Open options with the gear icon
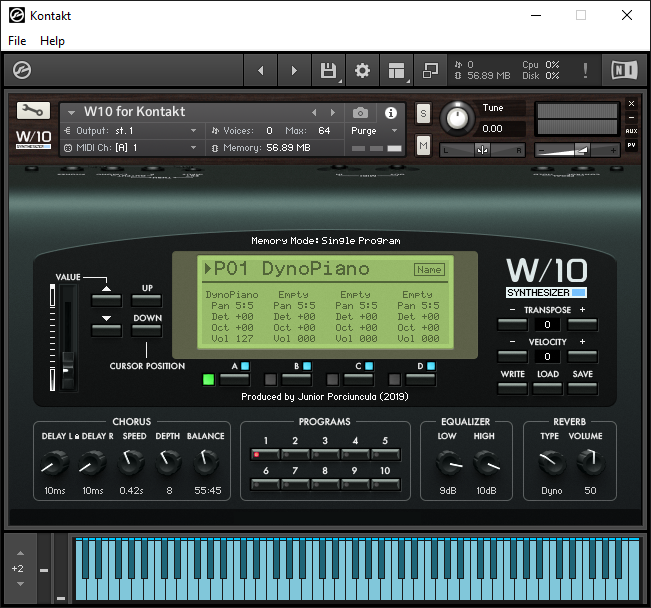Image resolution: width=651 pixels, height=608 pixels. click(x=362, y=71)
